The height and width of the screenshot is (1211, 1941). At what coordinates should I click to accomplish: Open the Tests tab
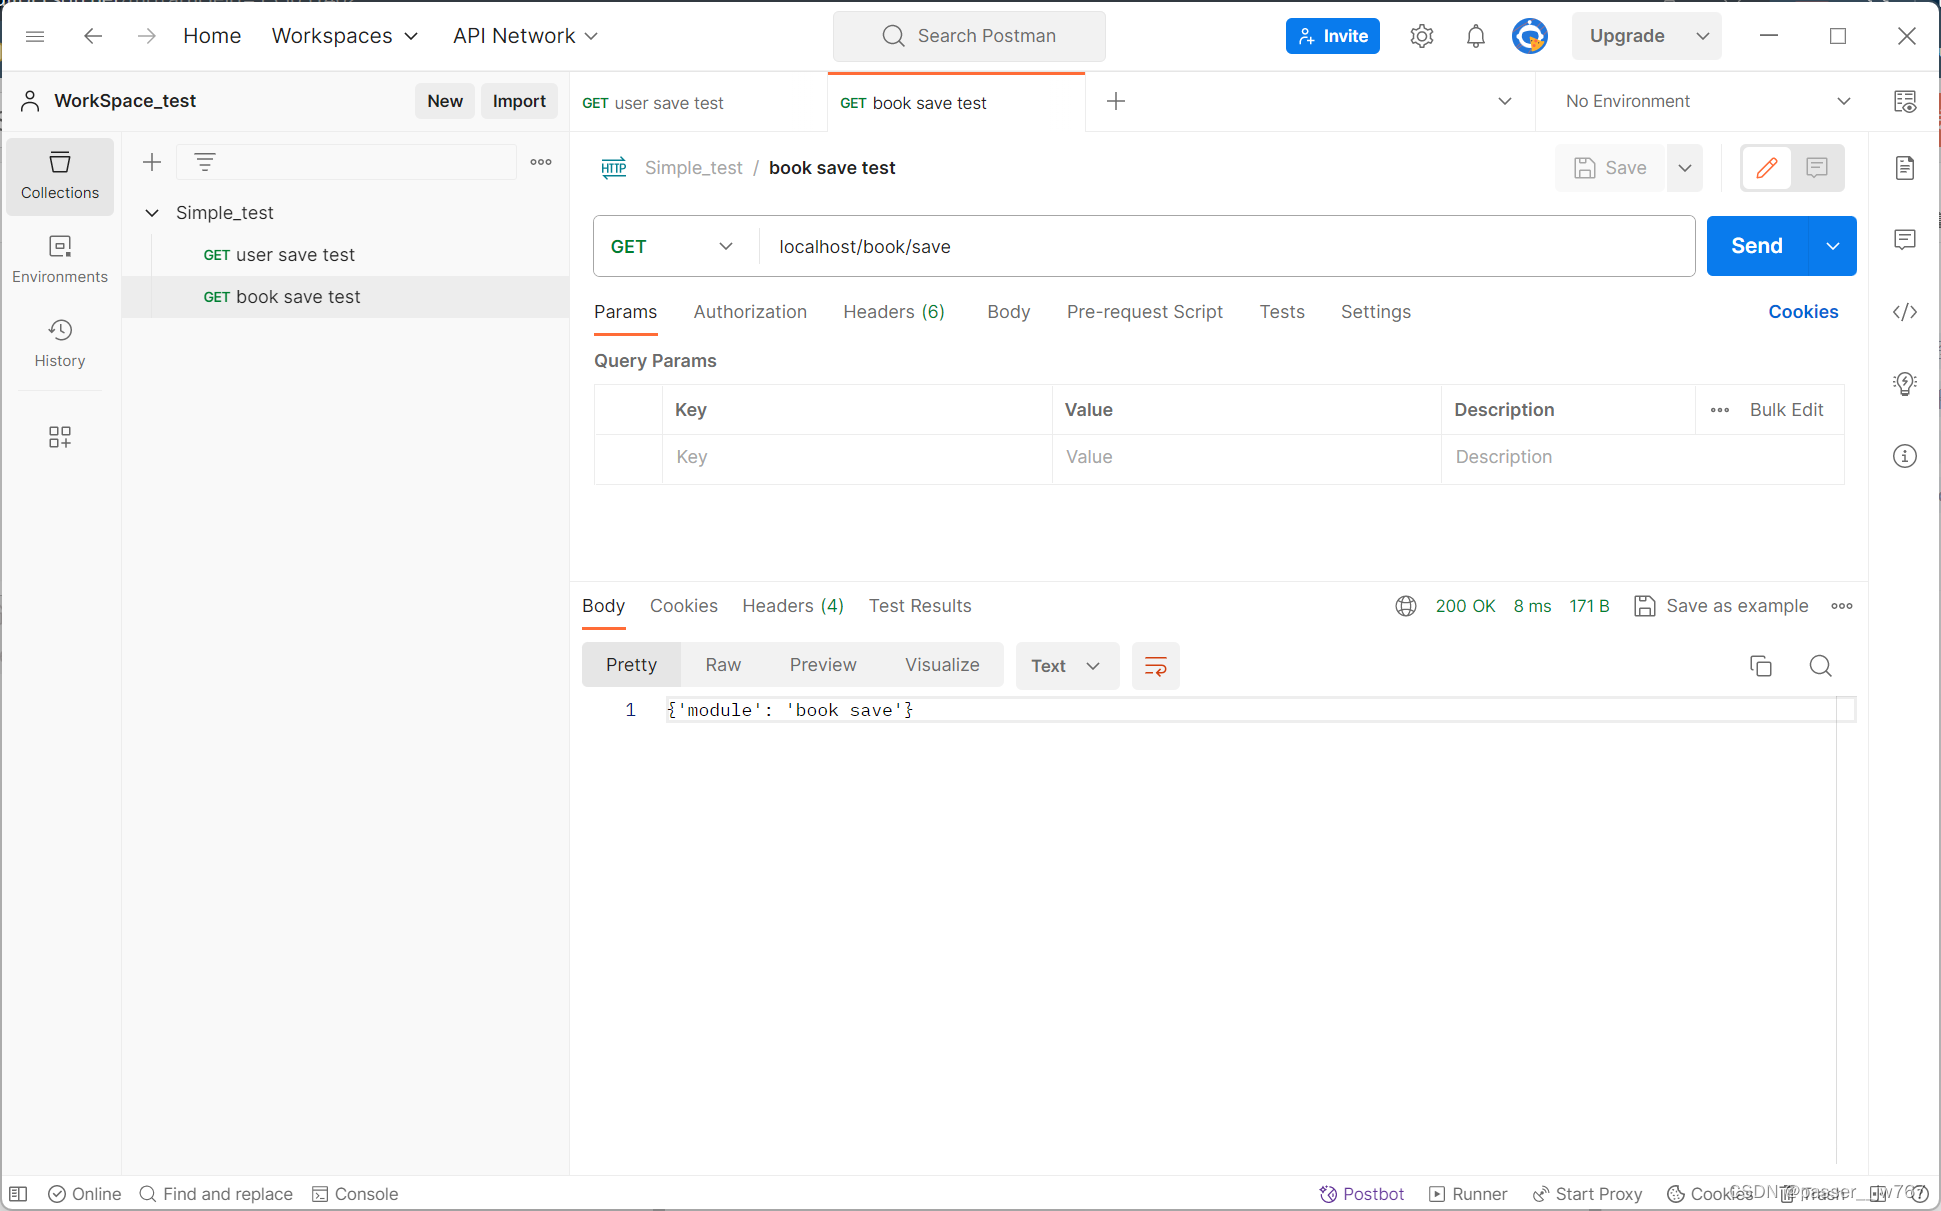point(1282,312)
